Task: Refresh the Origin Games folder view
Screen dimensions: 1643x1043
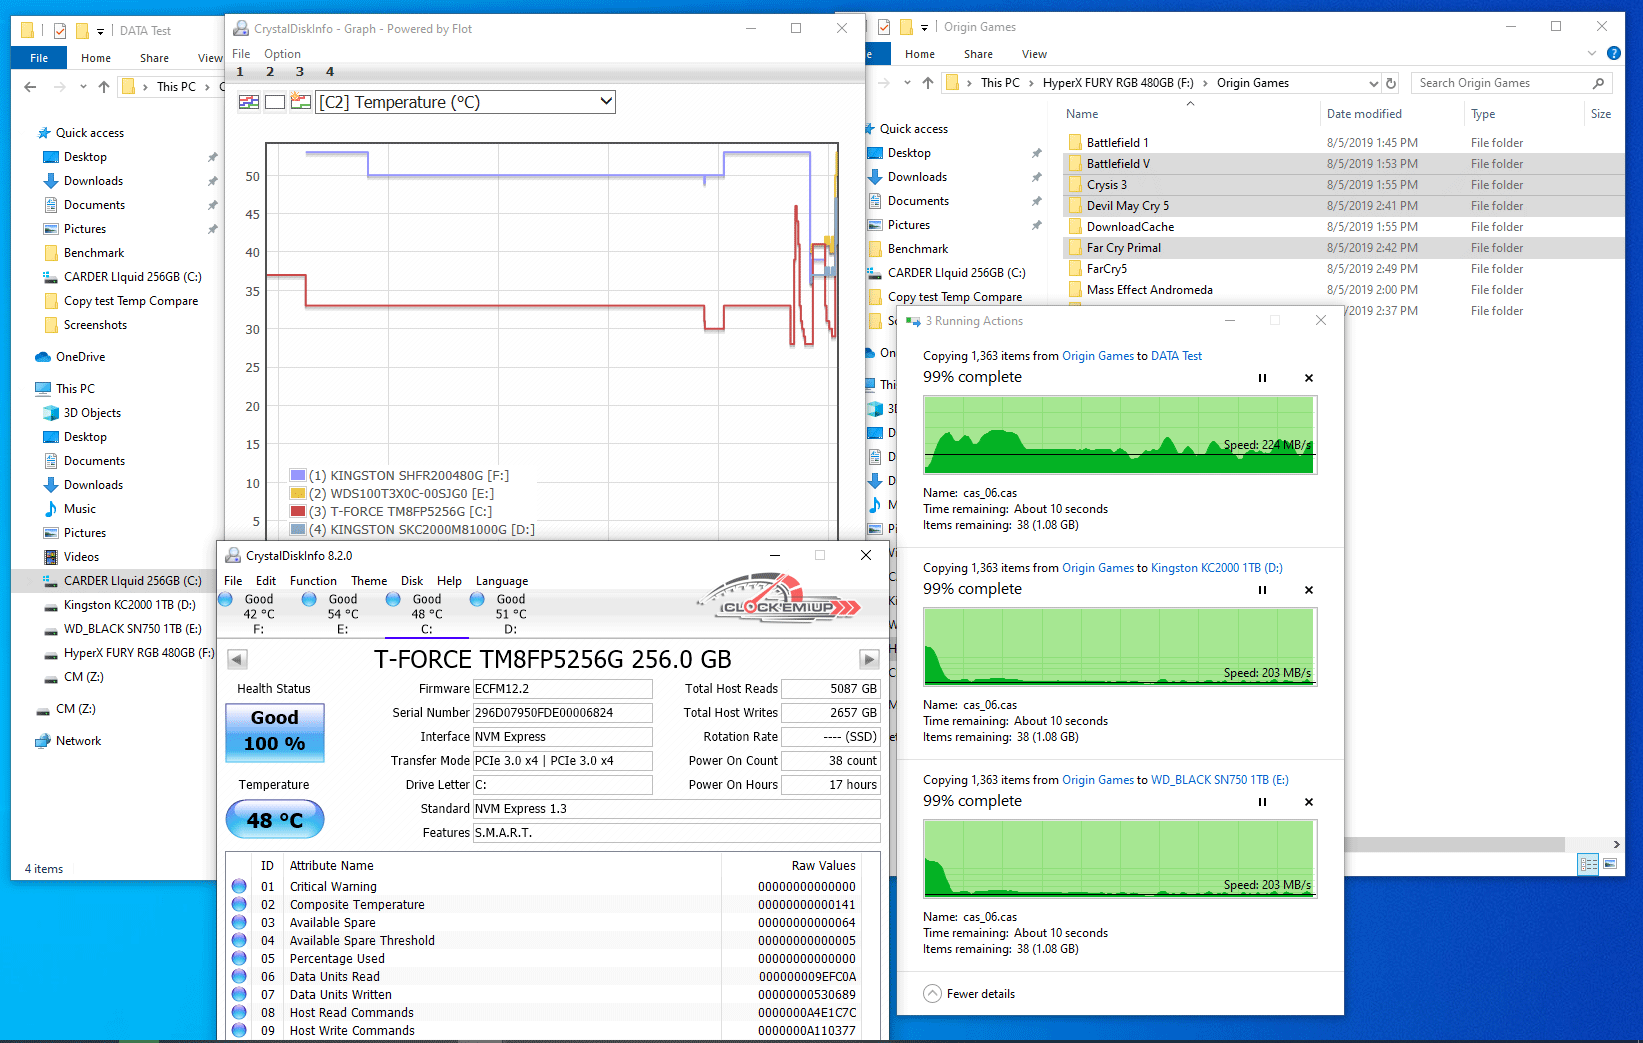Action: point(1390,83)
